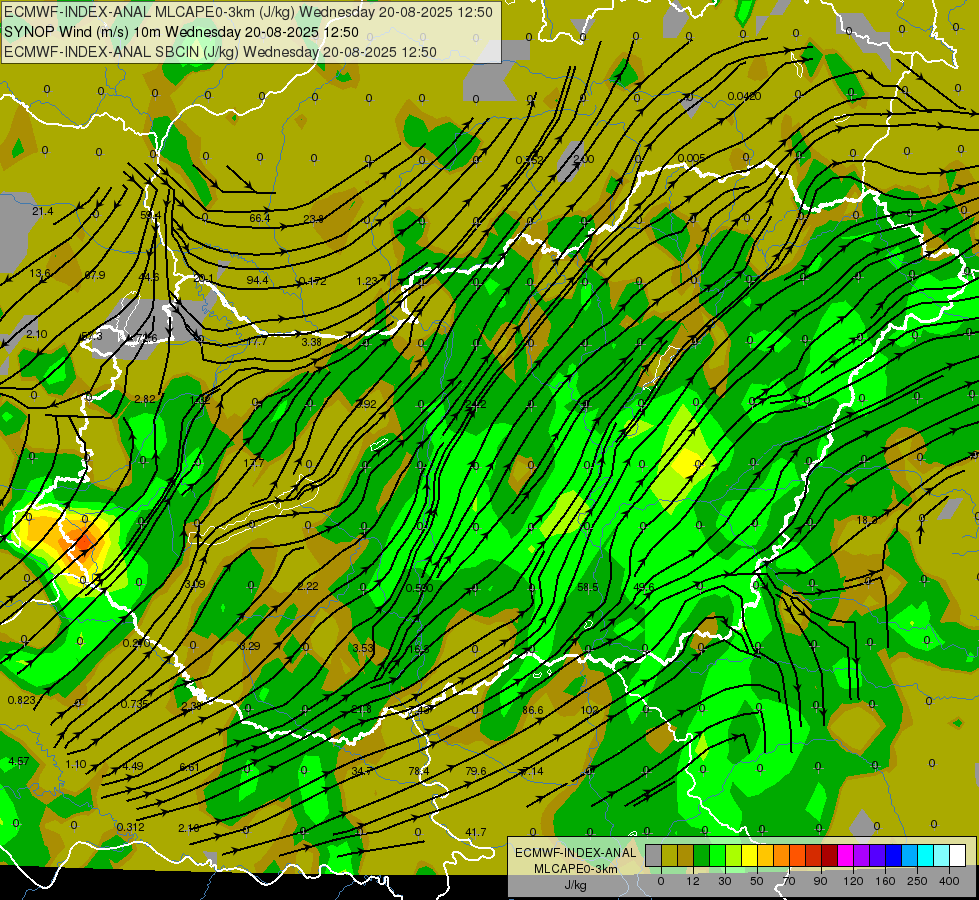Click the 66.4 value on the map
Screen dimensions: 979x900
(260, 218)
